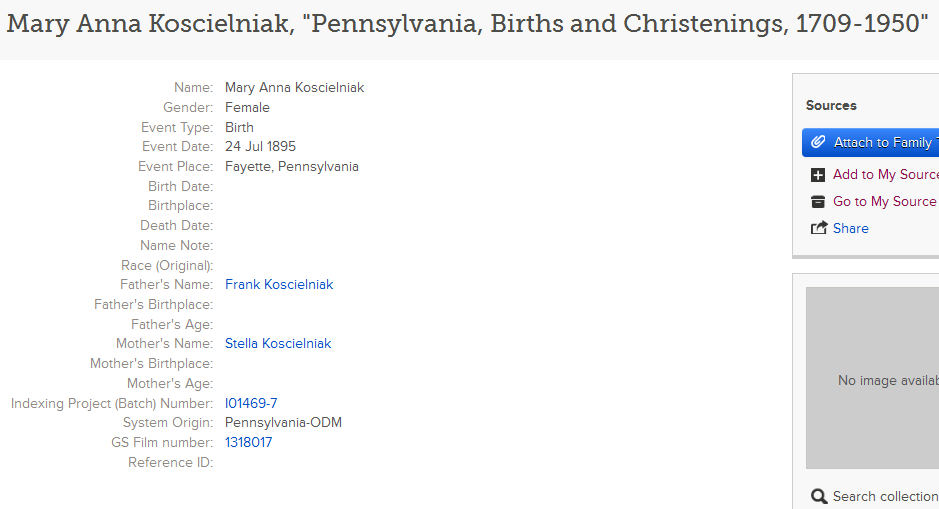Click the Share arrow icon
Viewport: 939px width, 509px height.
(818, 229)
